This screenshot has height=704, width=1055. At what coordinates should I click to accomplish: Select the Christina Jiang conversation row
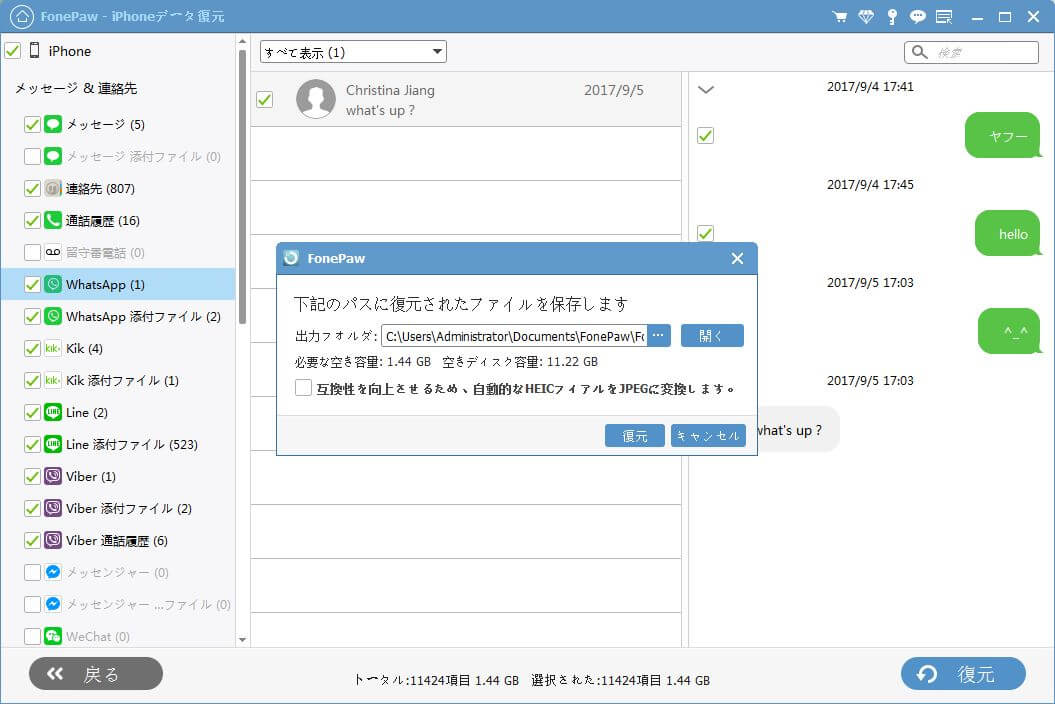[466, 99]
